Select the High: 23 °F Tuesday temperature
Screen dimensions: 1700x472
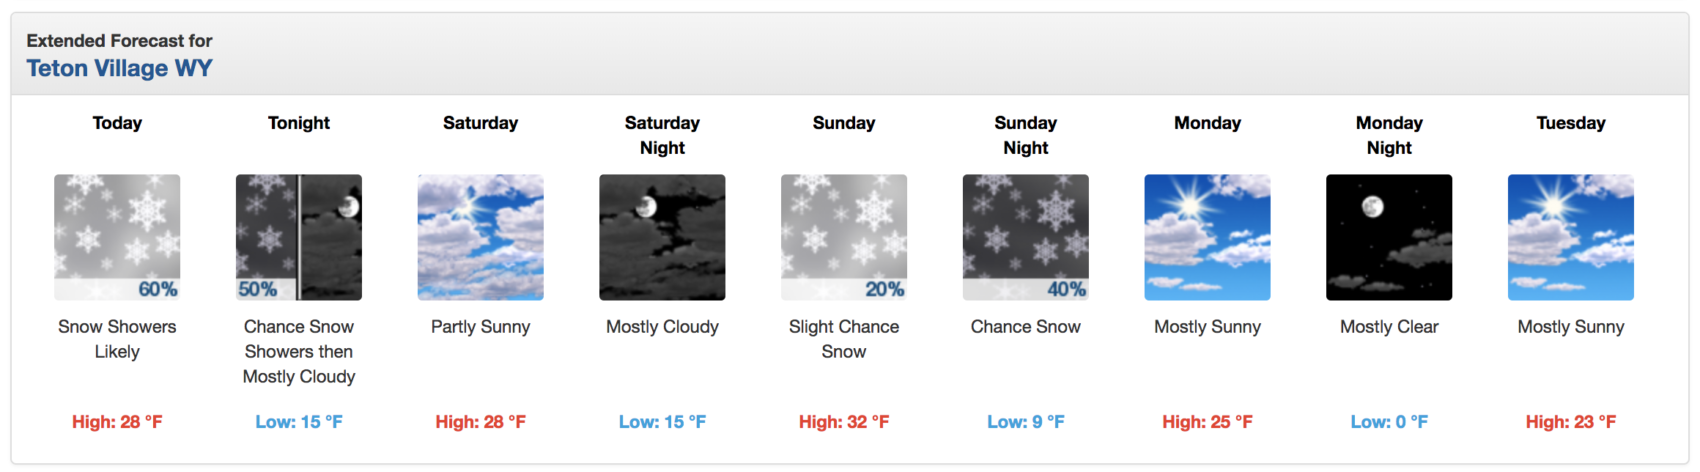tap(1571, 422)
